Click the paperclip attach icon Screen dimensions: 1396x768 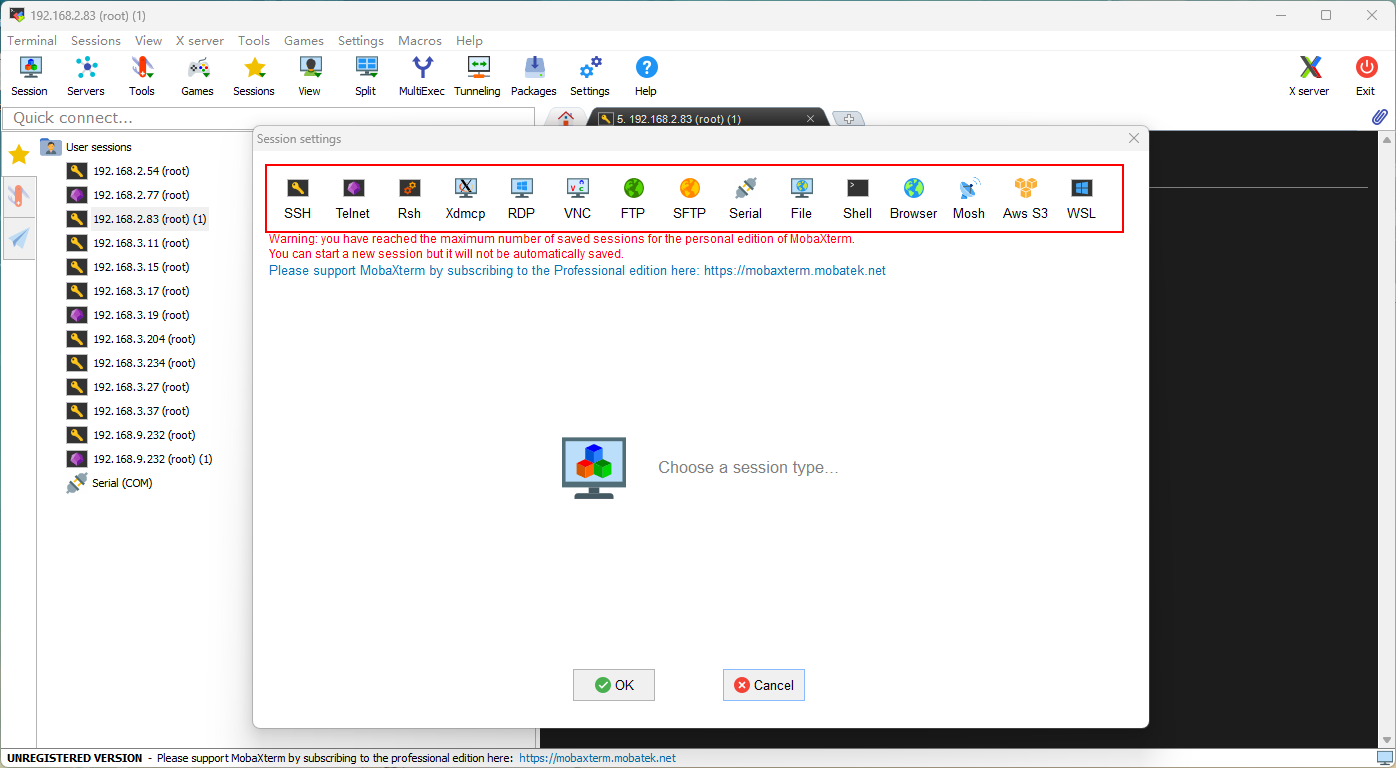(x=1380, y=118)
